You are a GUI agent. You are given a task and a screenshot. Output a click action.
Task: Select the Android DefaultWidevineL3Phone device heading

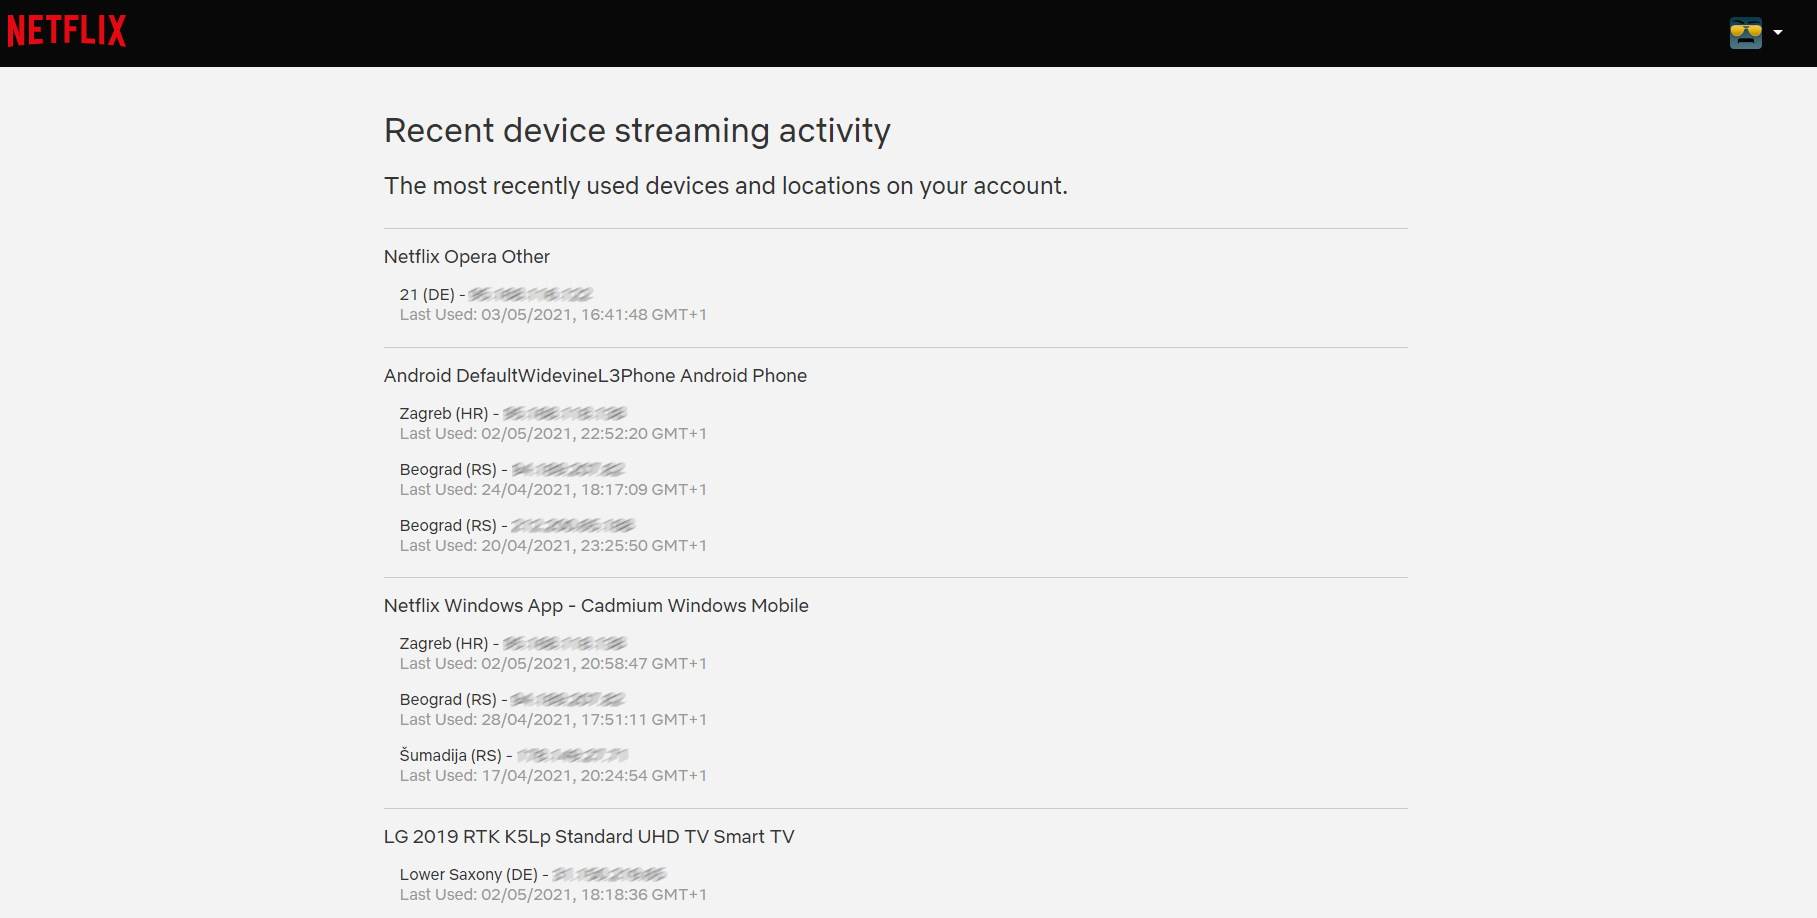[x=595, y=376]
